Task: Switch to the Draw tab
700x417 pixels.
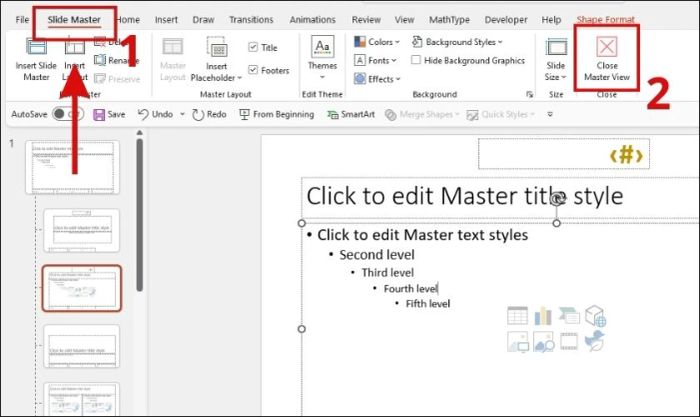Action: click(203, 20)
